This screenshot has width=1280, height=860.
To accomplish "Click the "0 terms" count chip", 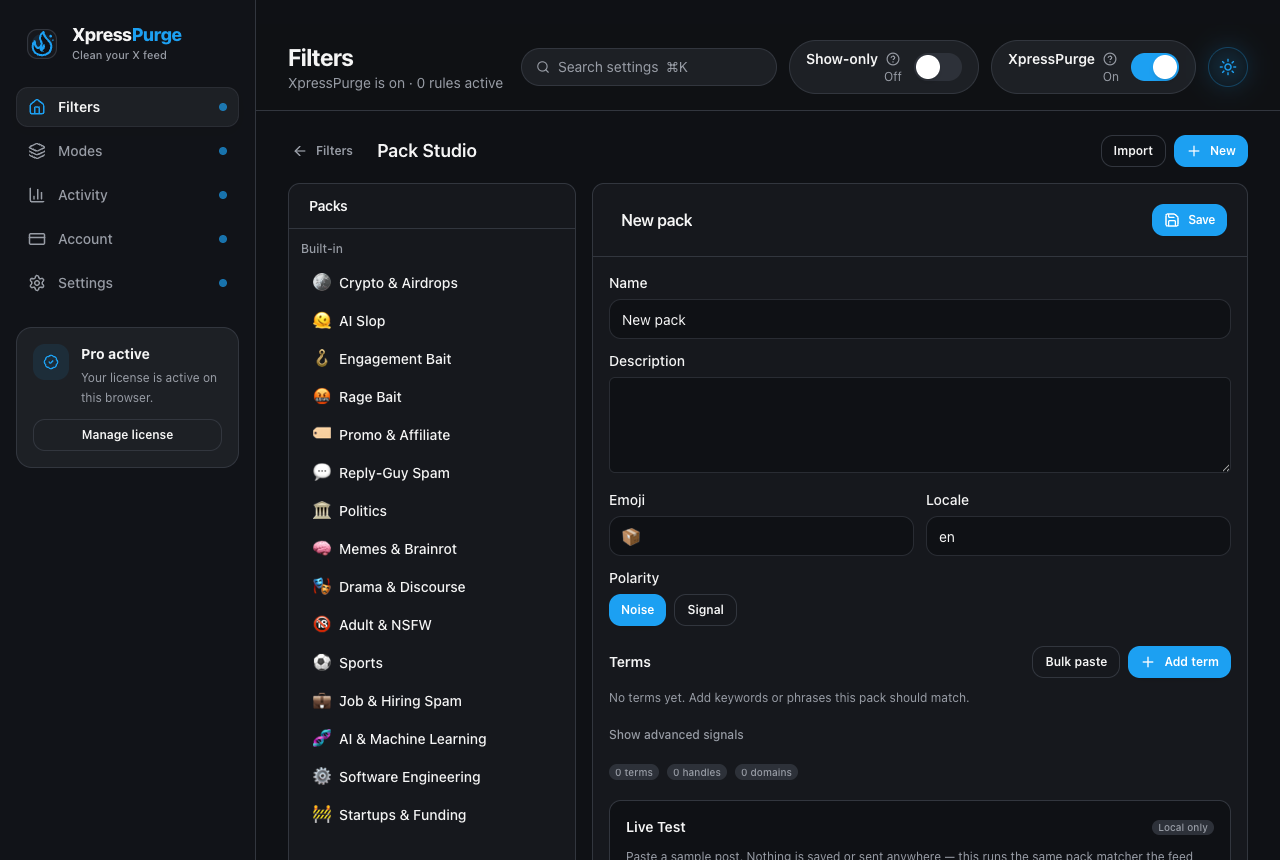I will (634, 772).
